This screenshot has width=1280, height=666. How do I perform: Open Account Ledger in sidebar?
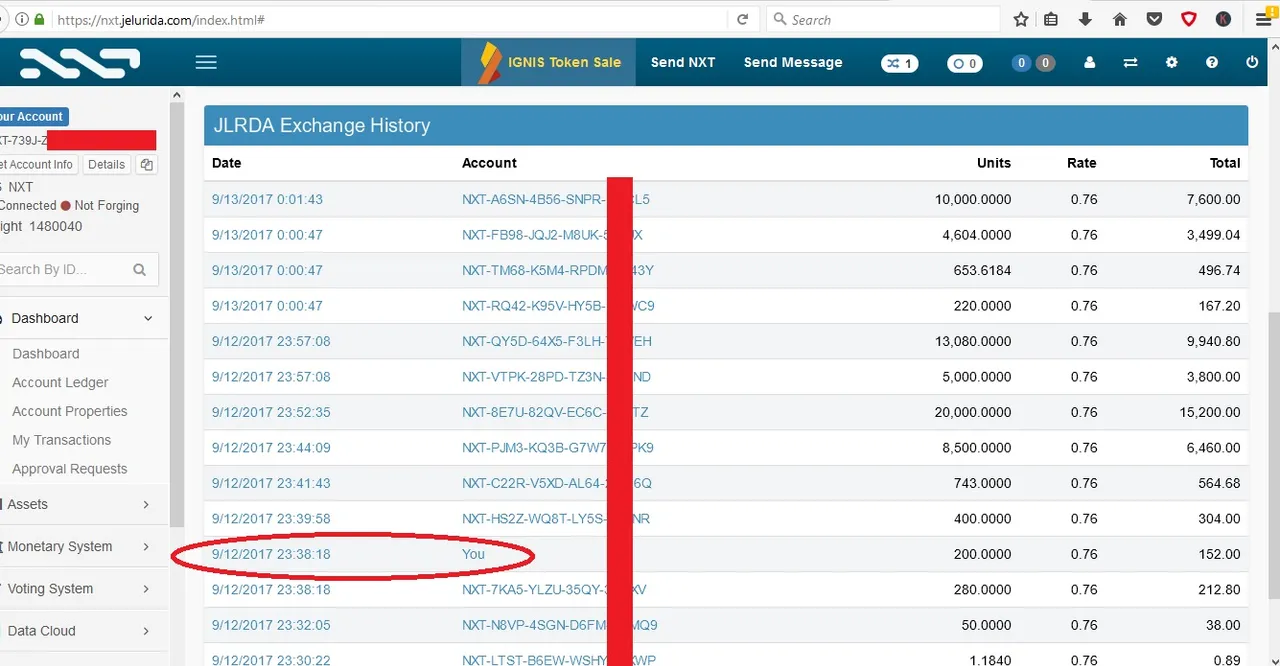coord(60,382)
